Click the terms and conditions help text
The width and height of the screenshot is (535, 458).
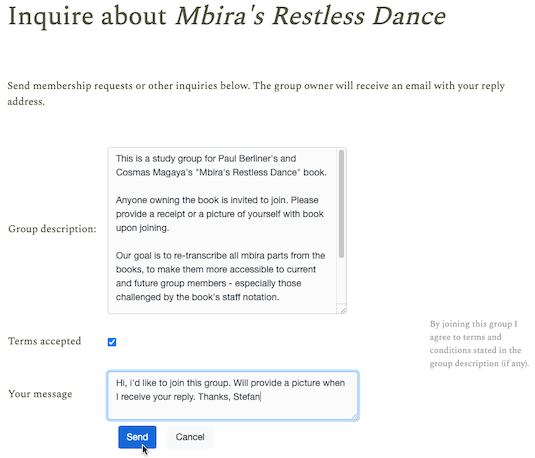coord(479,343)
